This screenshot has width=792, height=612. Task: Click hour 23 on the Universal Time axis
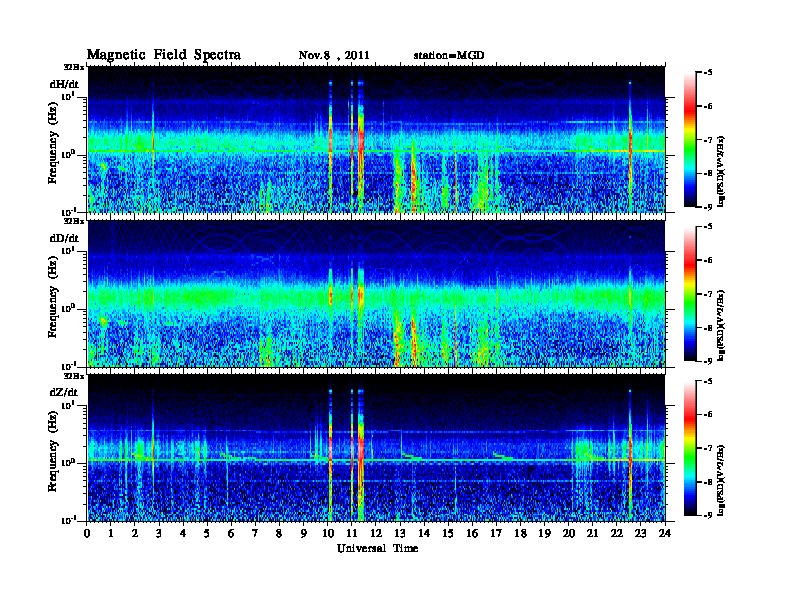640,533
